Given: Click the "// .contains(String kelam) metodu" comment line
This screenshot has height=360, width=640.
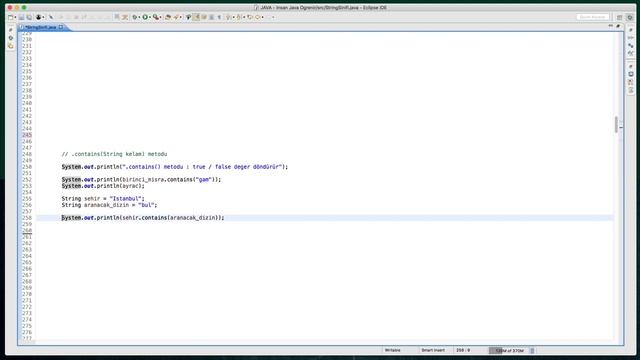Looking at the screenshot, I should coord(114,154).
